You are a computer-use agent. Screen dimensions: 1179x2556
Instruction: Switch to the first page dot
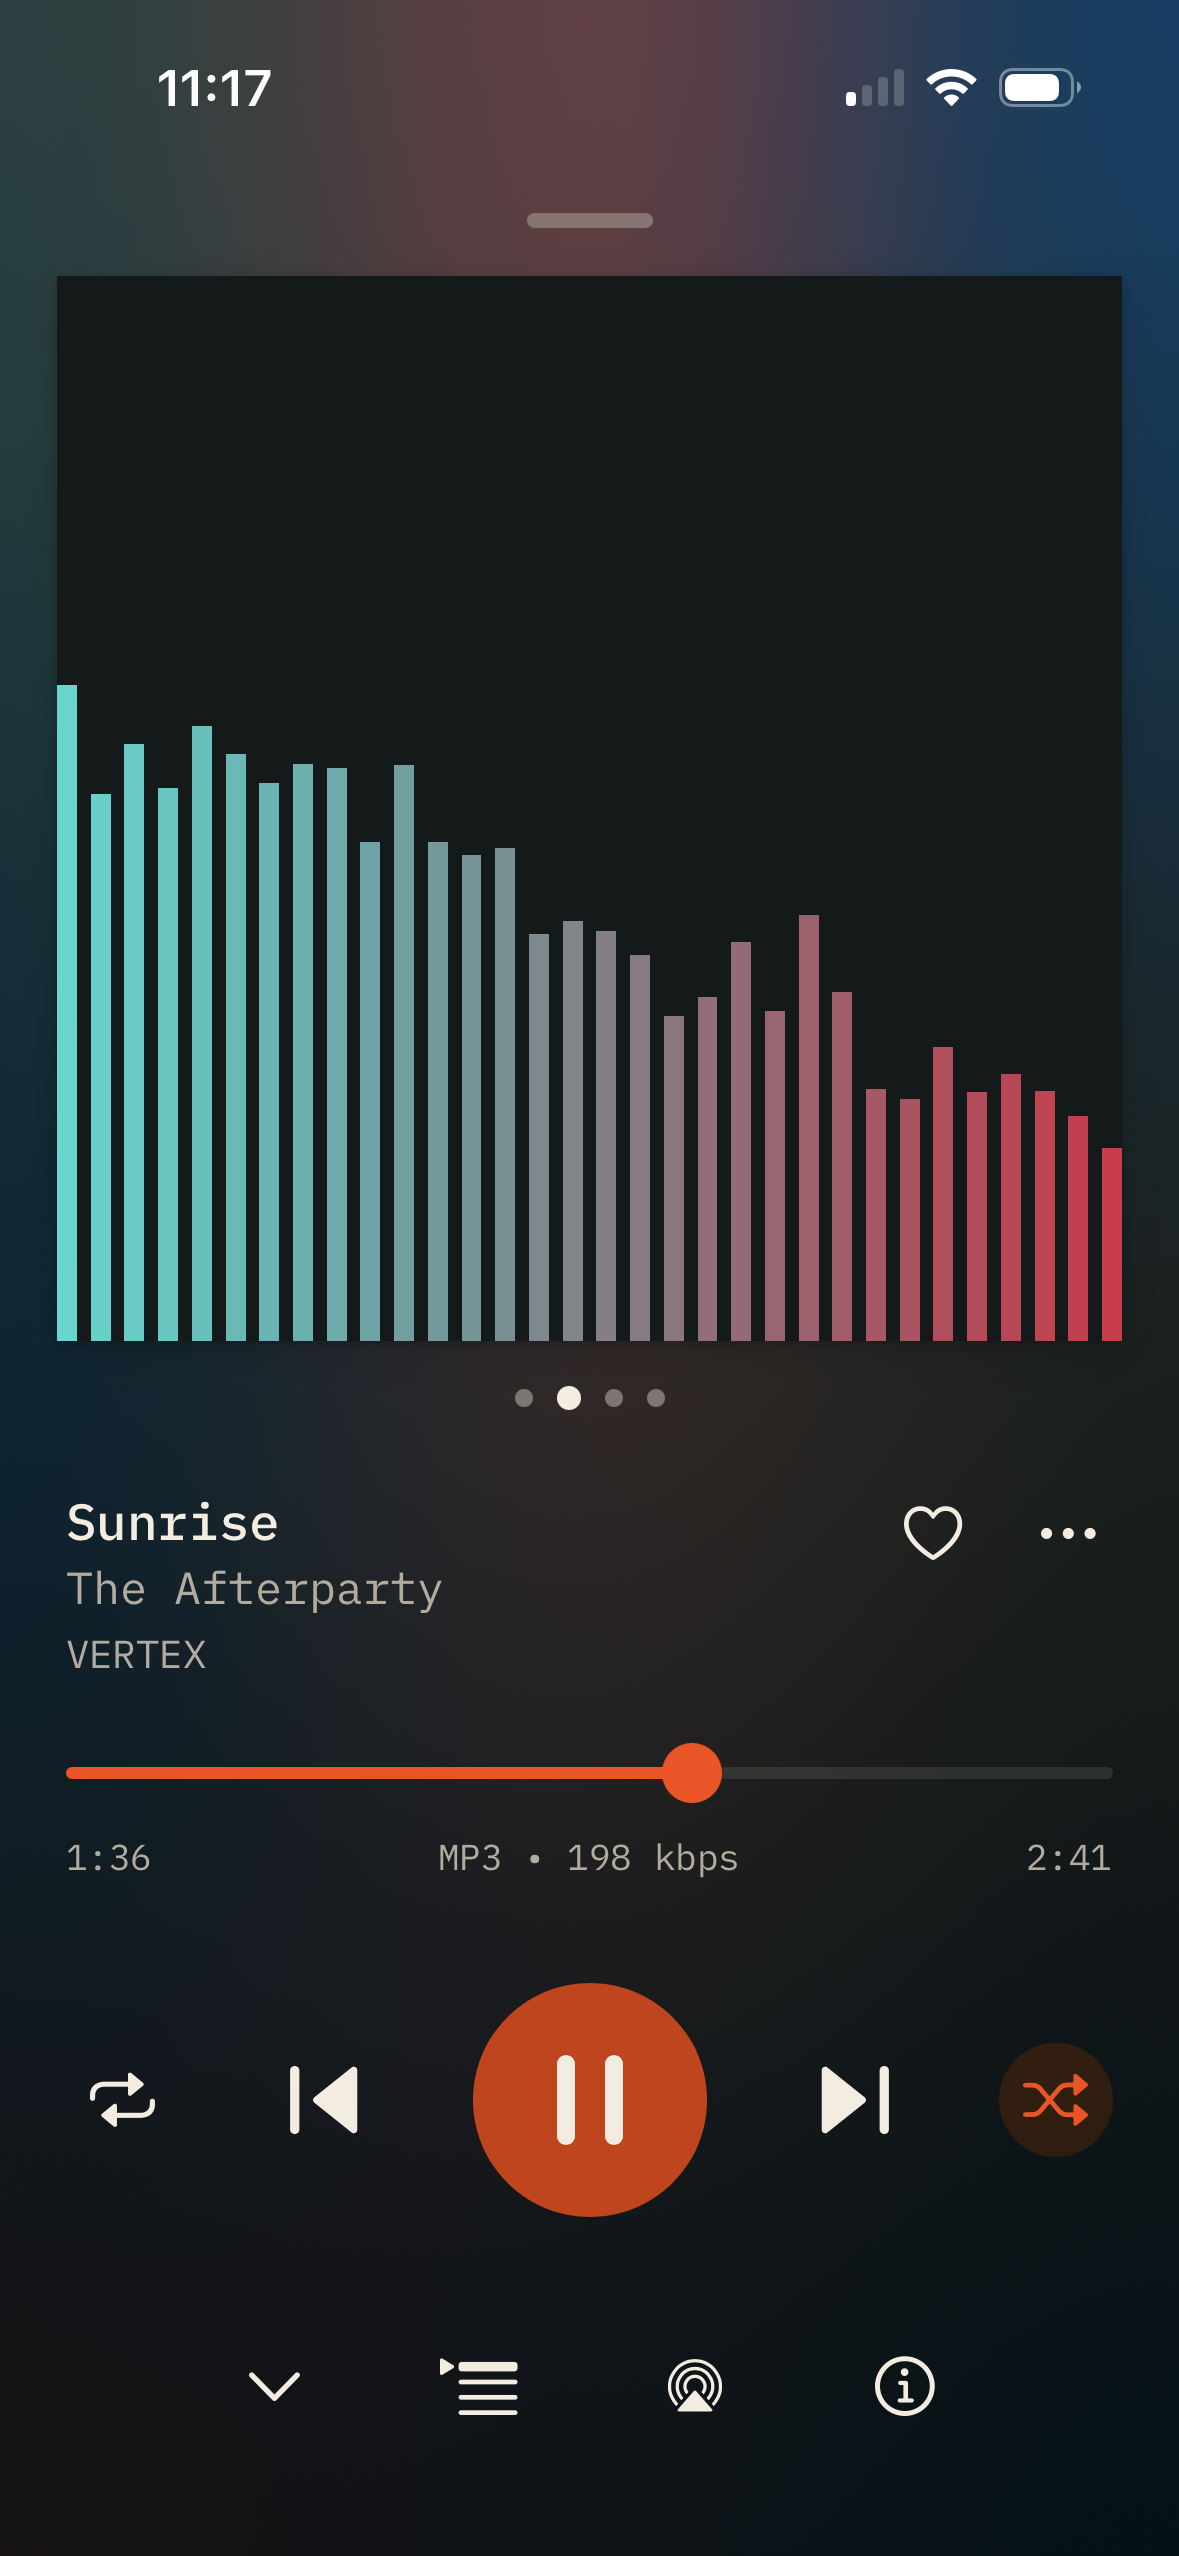click(x=523, y=1398)
